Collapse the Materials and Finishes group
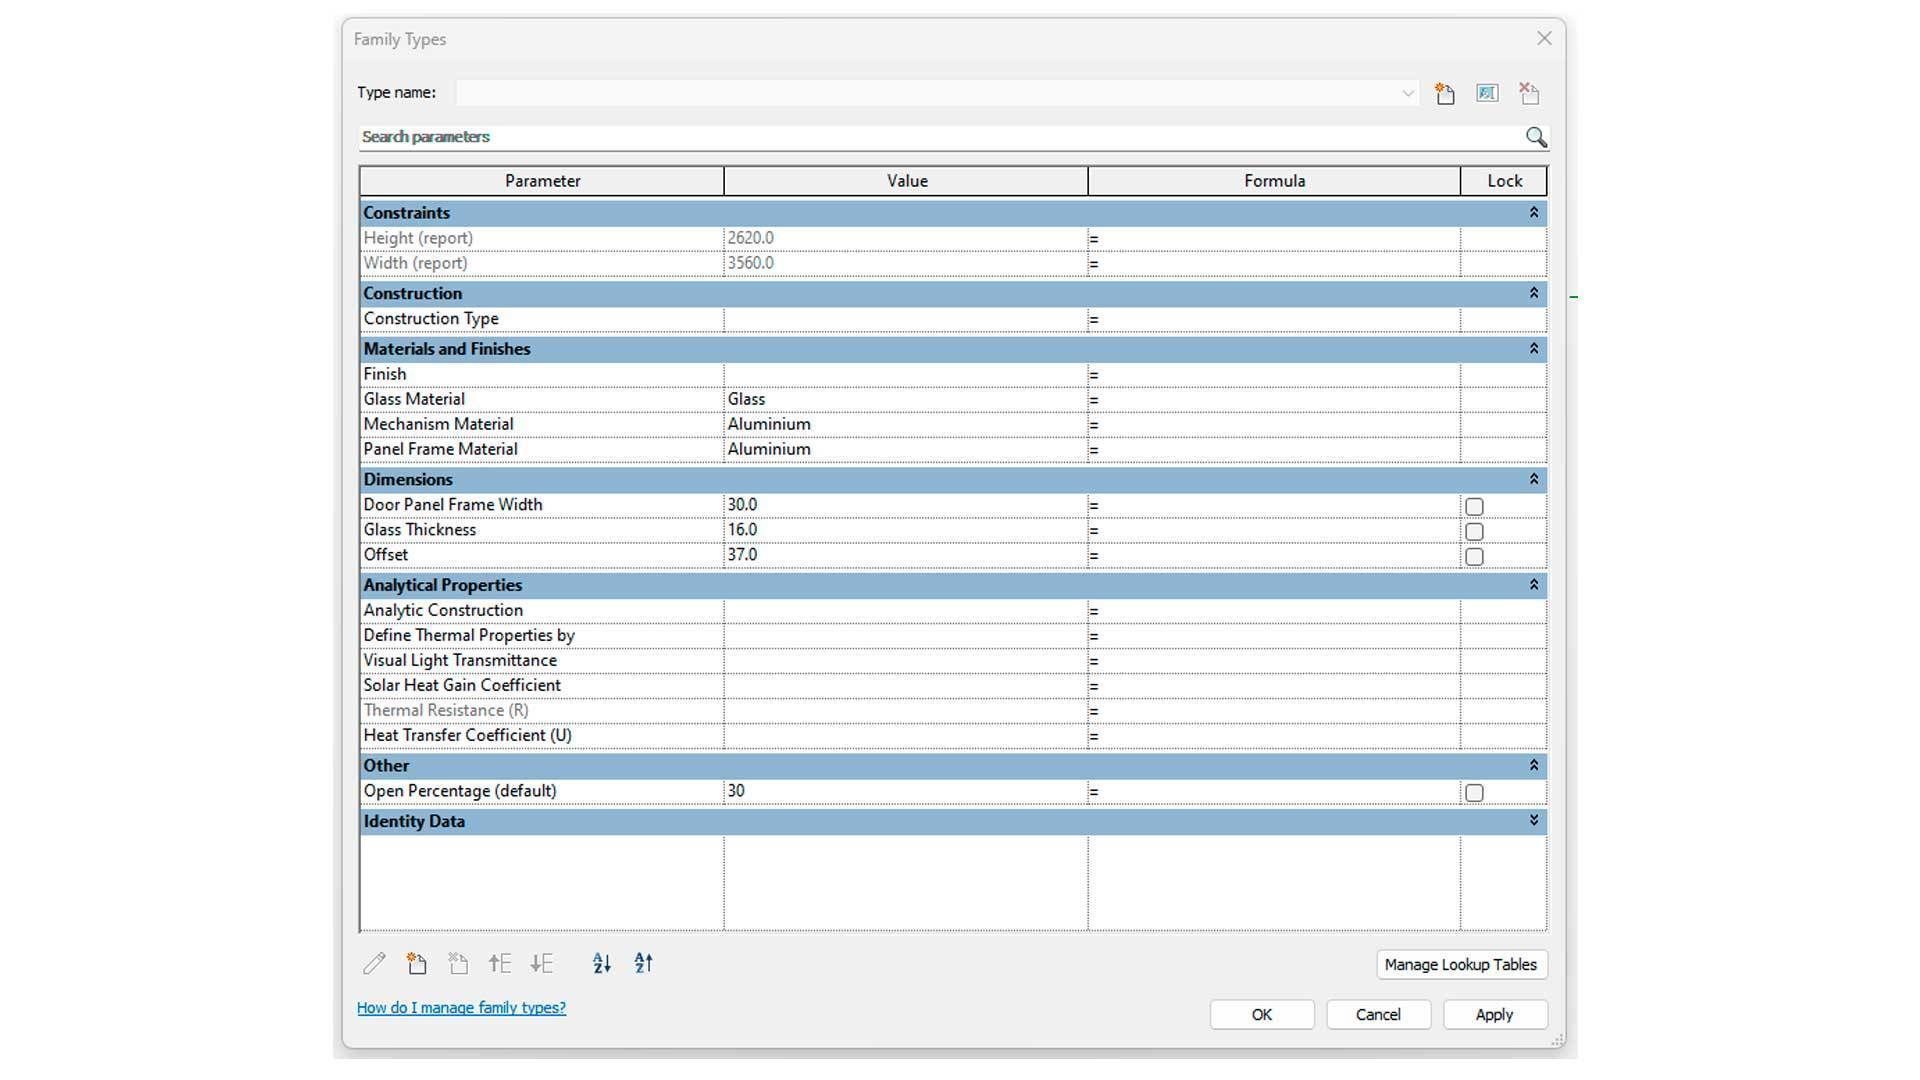 click(x=1533, y=349)
